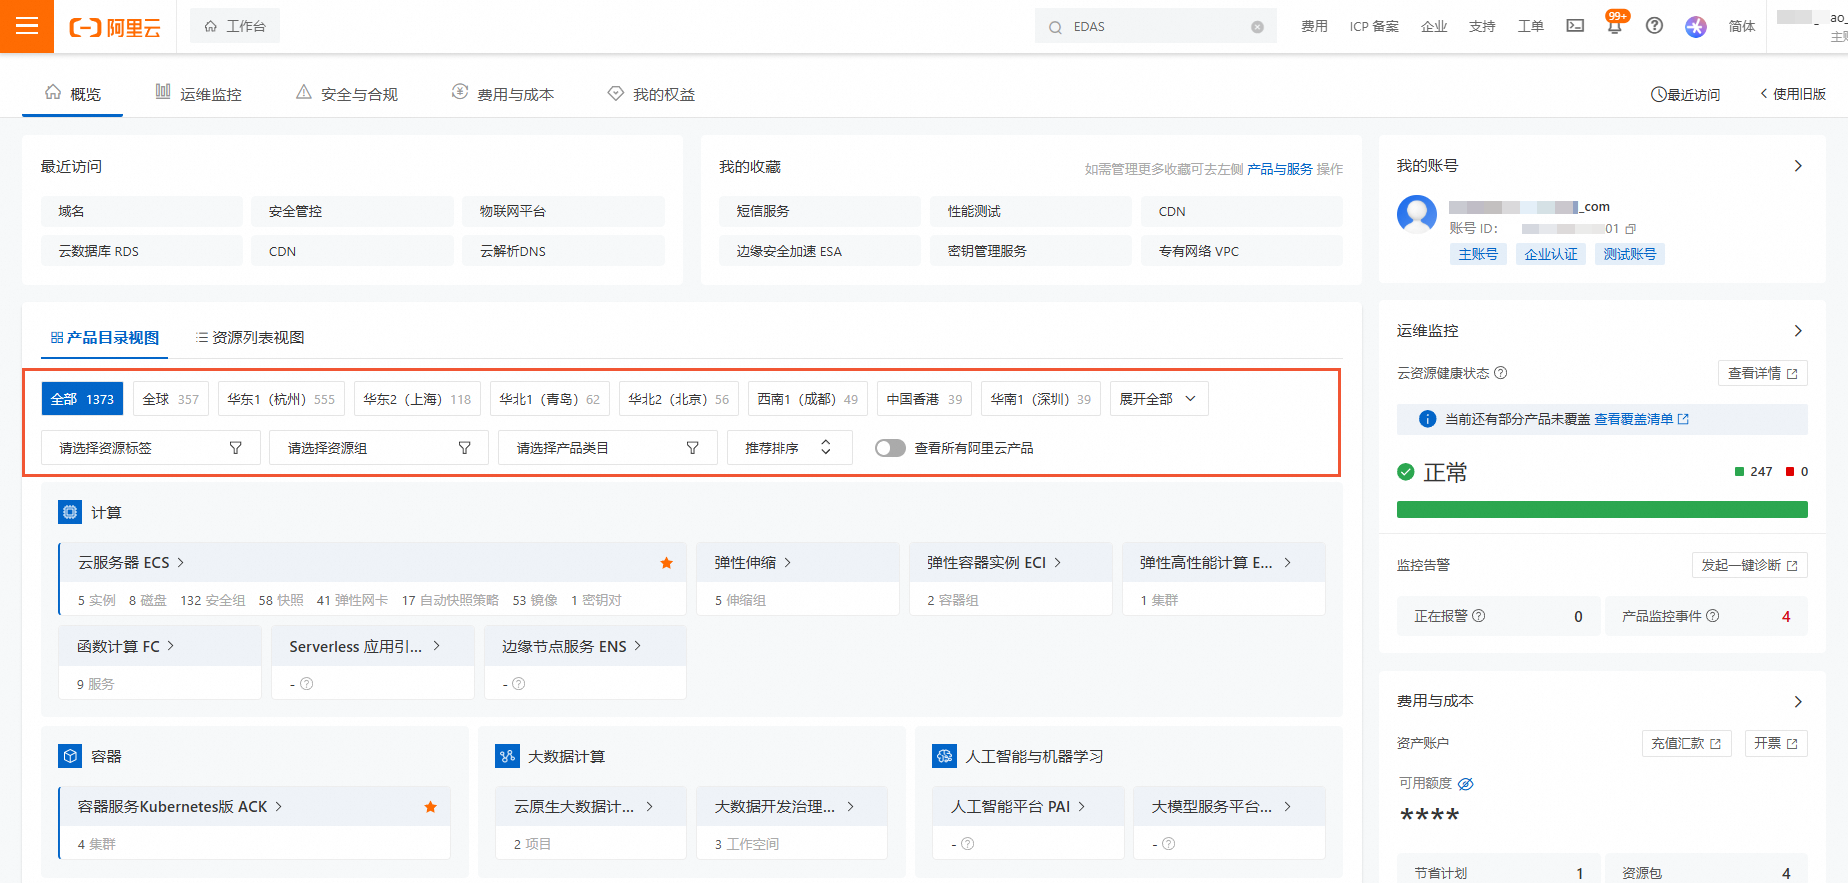Screen dimensions: 1848x883
Task: Click the ACK Kubernetes favorite star icon
Action: click(x=431, y=807)
